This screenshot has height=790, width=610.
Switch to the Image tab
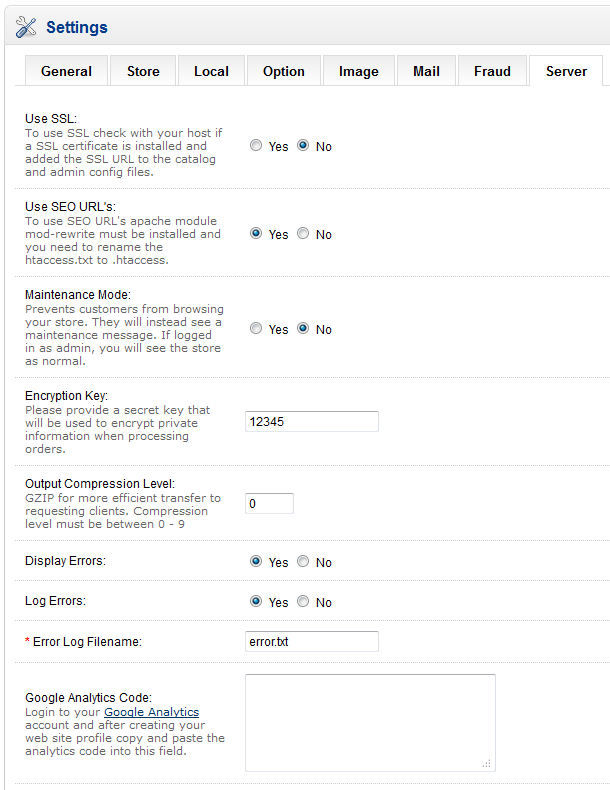tap(358, 71)
